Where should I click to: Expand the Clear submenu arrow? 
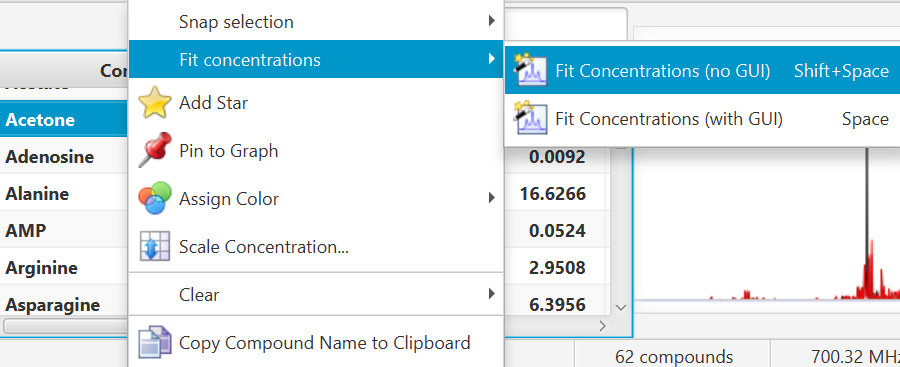491,294
